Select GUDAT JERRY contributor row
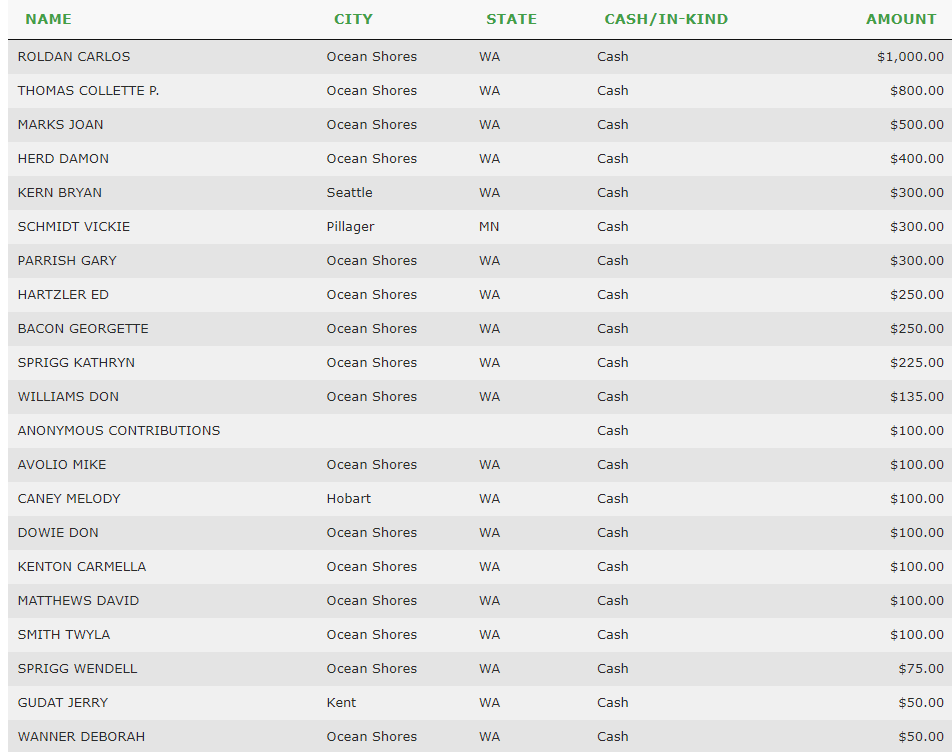The height and width of the screenshot is (752, 952). coord(63,703)
